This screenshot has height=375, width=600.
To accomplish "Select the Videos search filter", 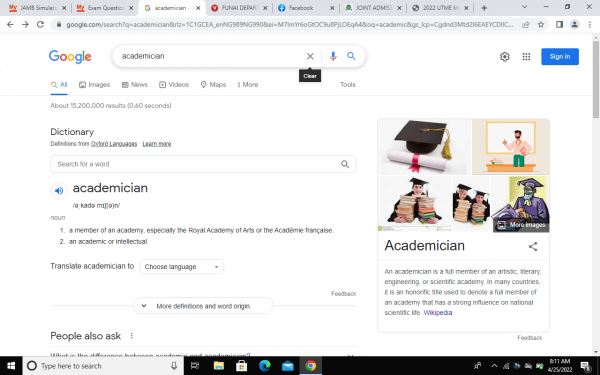I will coord(174,85).
